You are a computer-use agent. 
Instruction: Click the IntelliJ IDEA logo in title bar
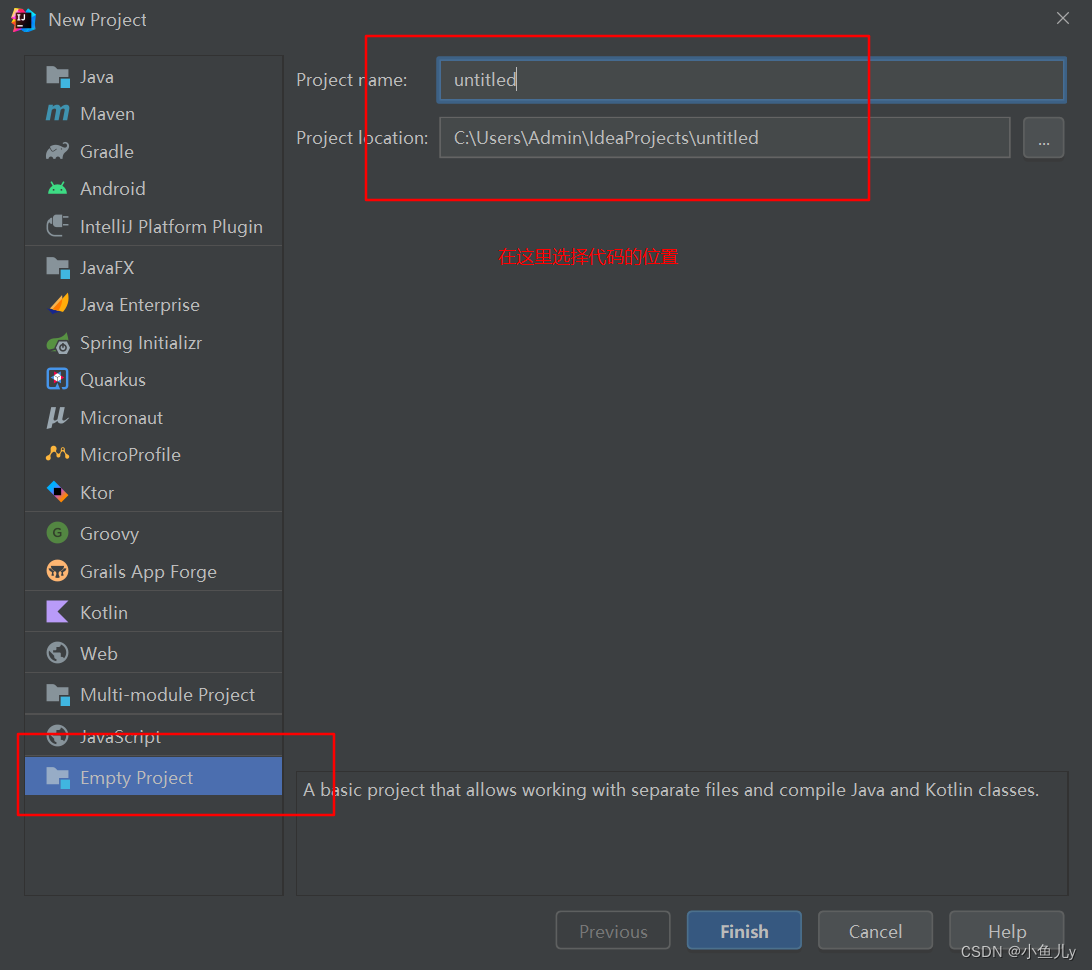coord(23,19)
